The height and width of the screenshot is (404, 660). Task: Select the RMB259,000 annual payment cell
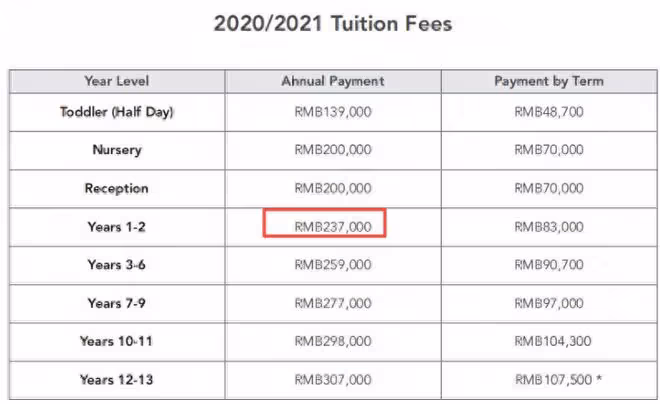point(333,265)
